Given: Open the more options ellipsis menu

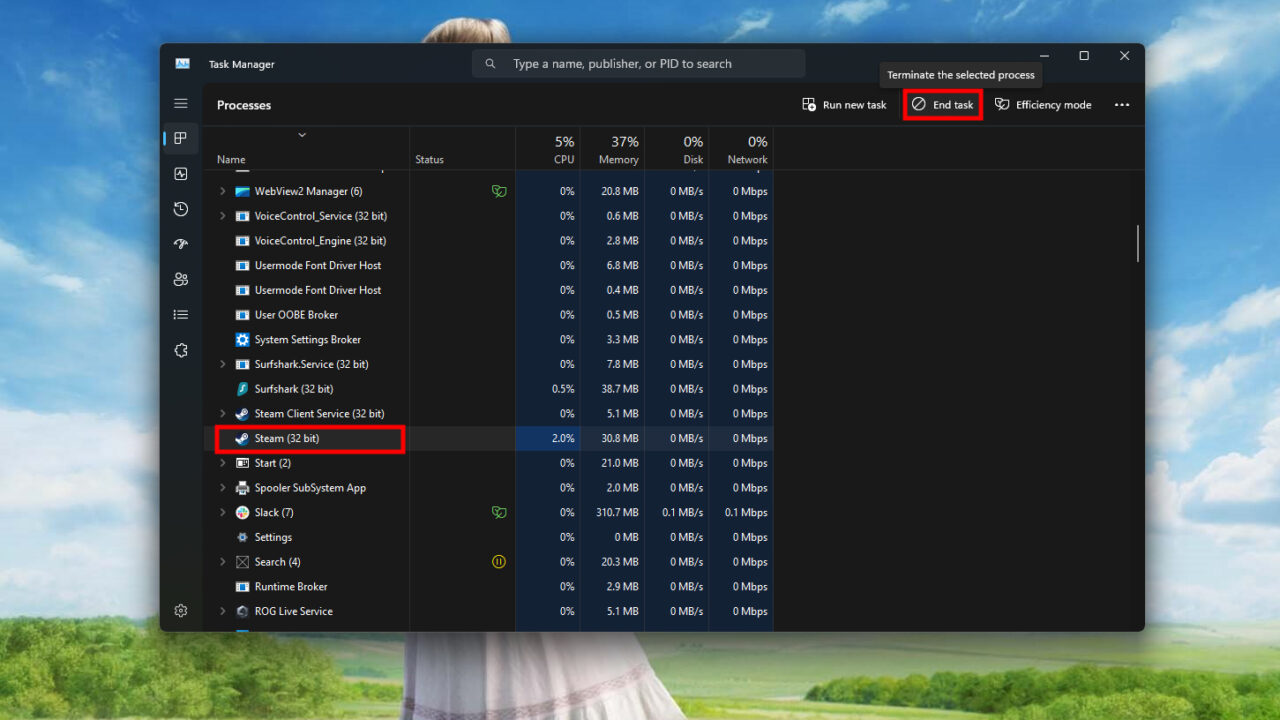Looking at the screenshot, I should pos(1122,104).
